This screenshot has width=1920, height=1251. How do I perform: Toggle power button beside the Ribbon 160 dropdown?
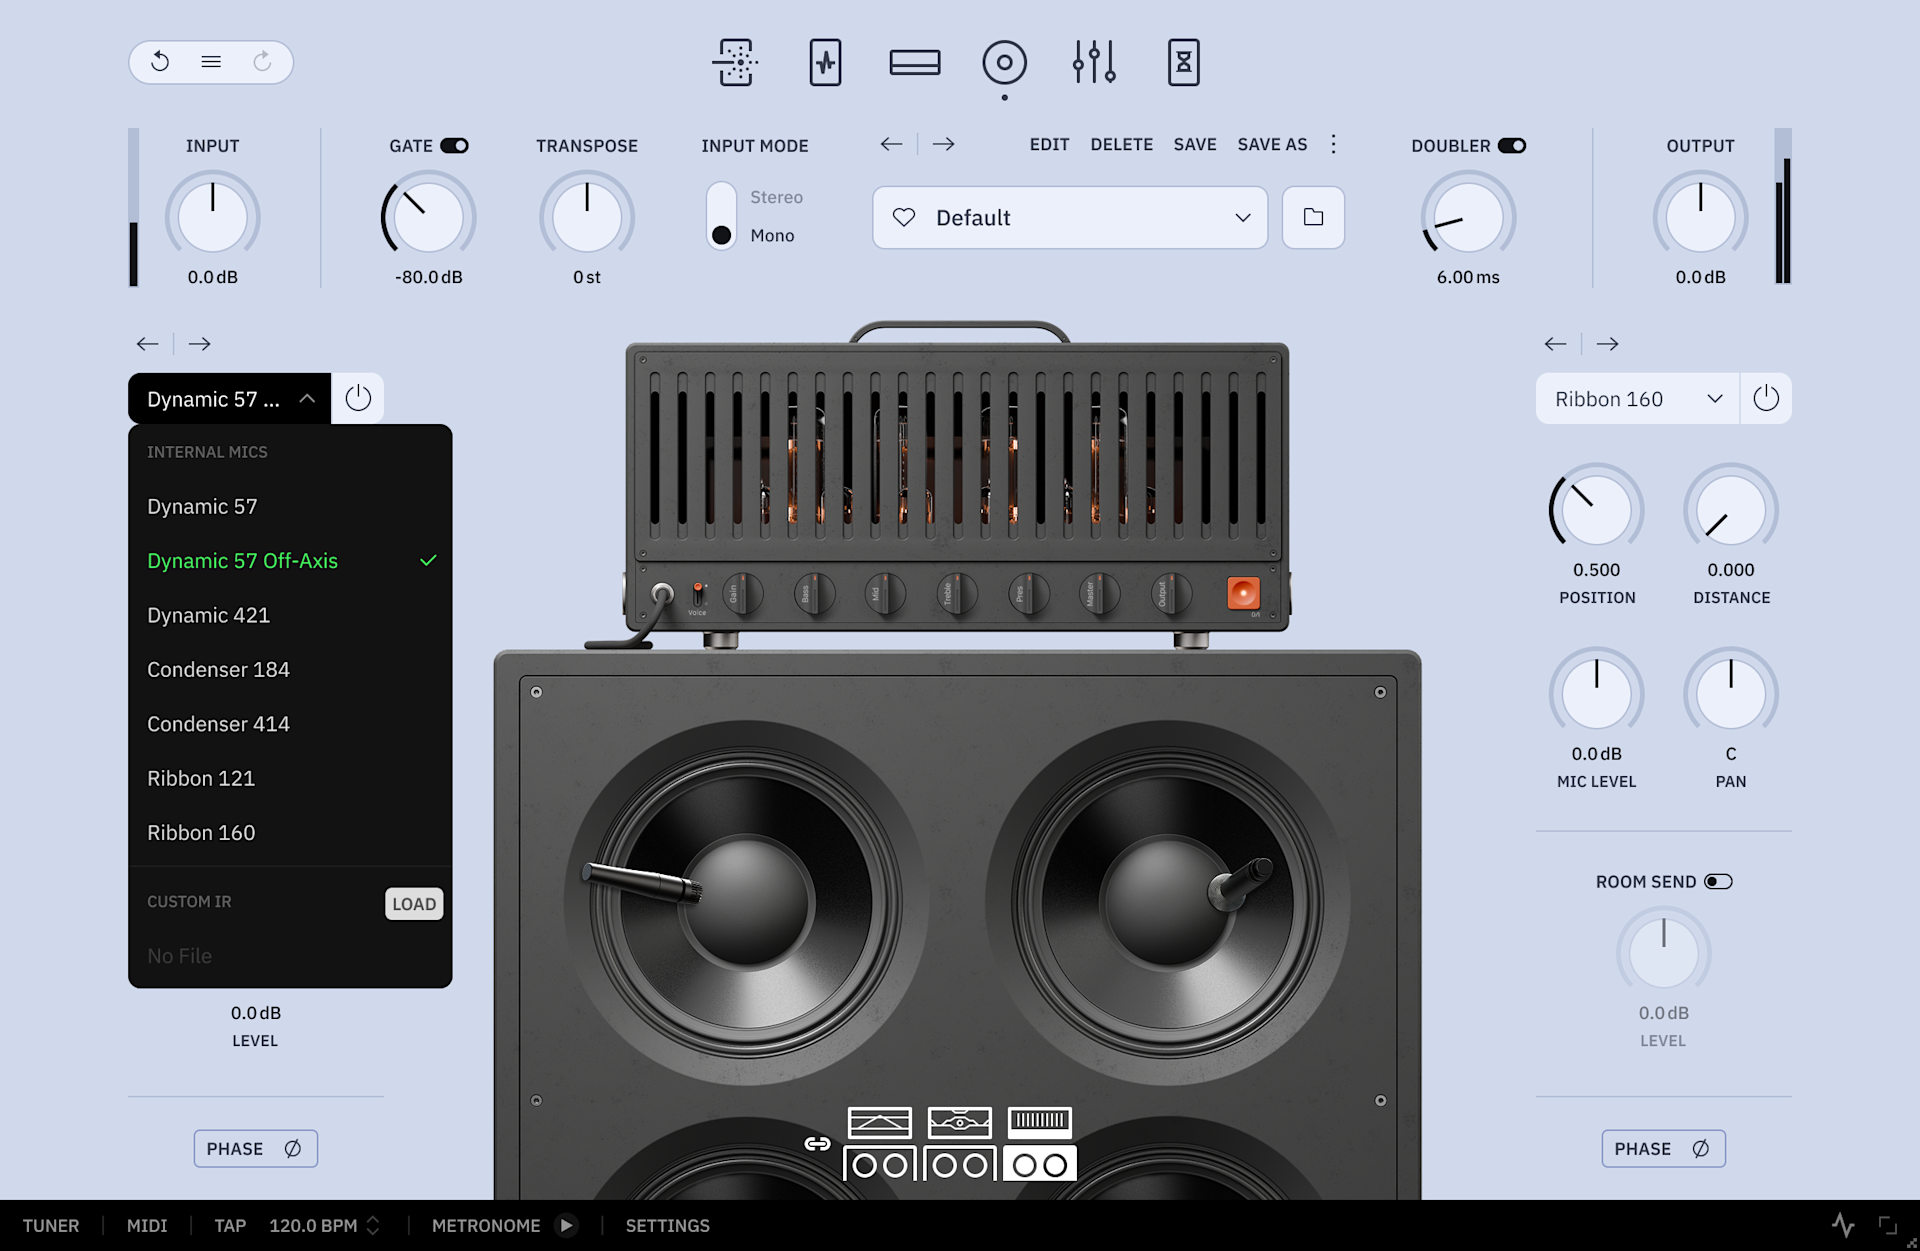tap(1766, 398)
